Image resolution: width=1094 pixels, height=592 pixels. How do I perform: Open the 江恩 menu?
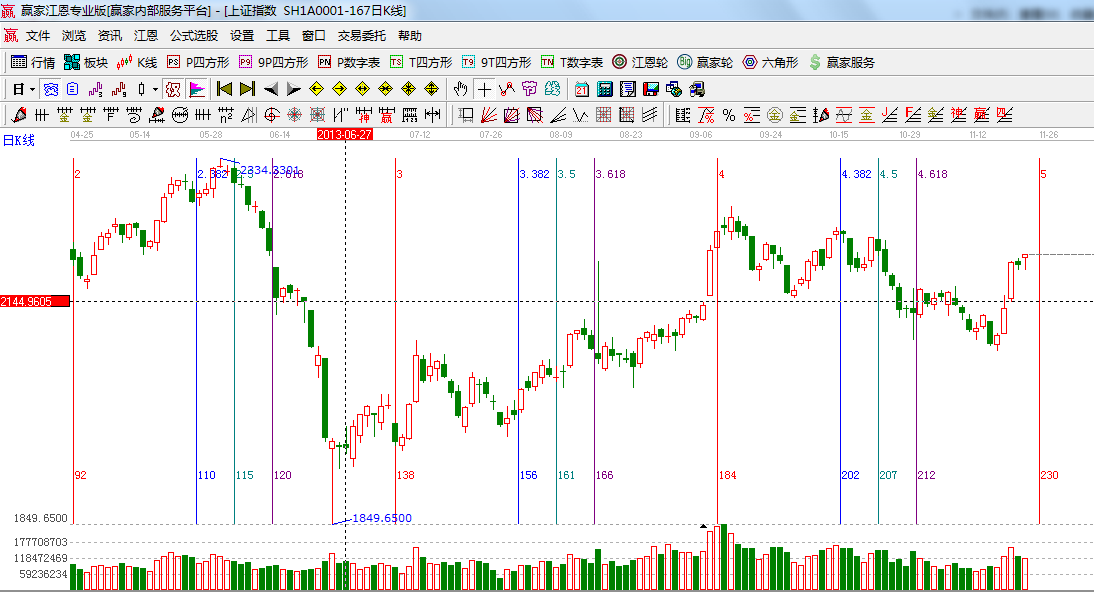[146, 35]
